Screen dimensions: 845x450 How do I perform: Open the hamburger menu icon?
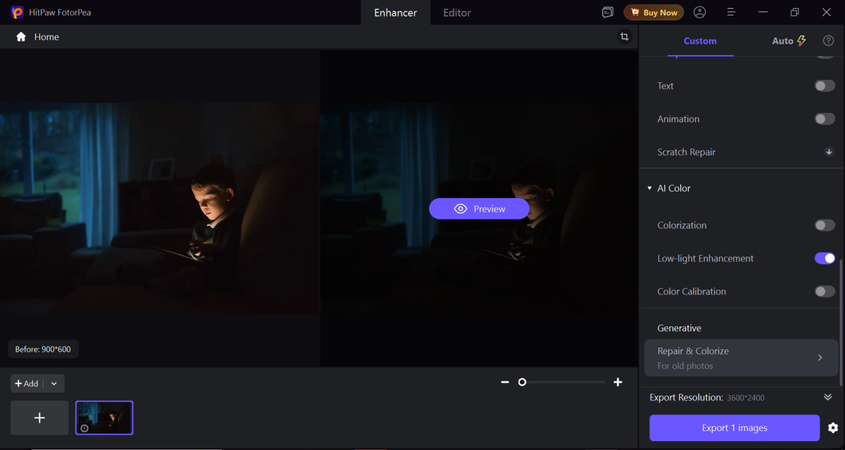731,12
